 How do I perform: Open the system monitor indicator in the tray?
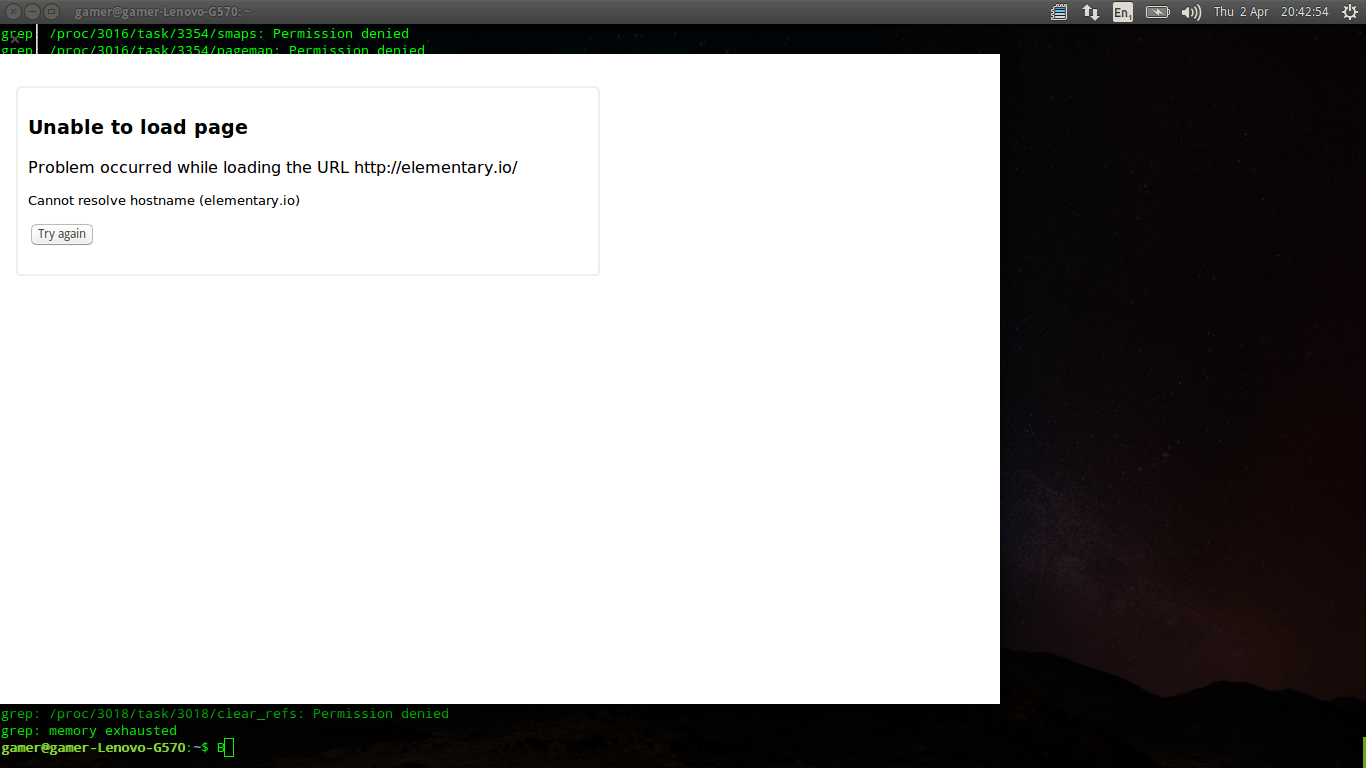(1059, 12)
